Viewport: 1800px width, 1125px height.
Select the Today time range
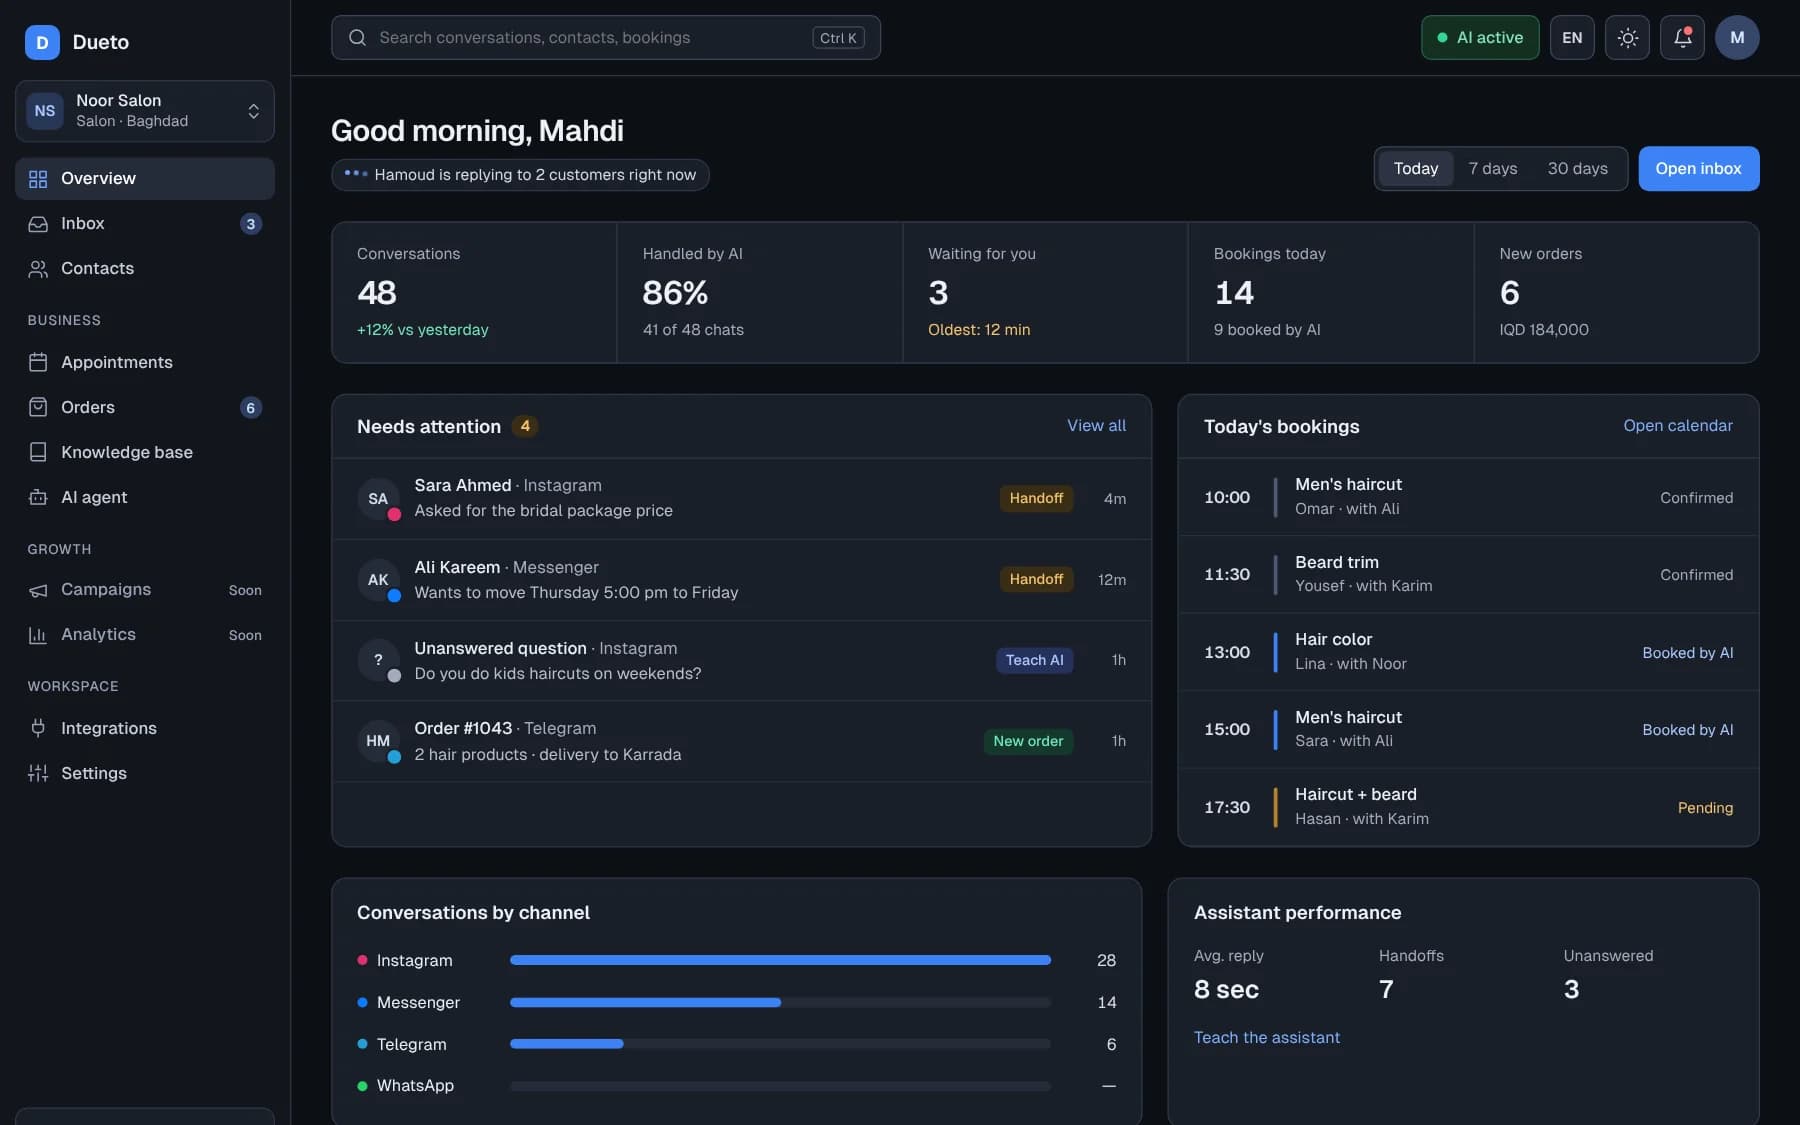click(x=1416, y=169)
